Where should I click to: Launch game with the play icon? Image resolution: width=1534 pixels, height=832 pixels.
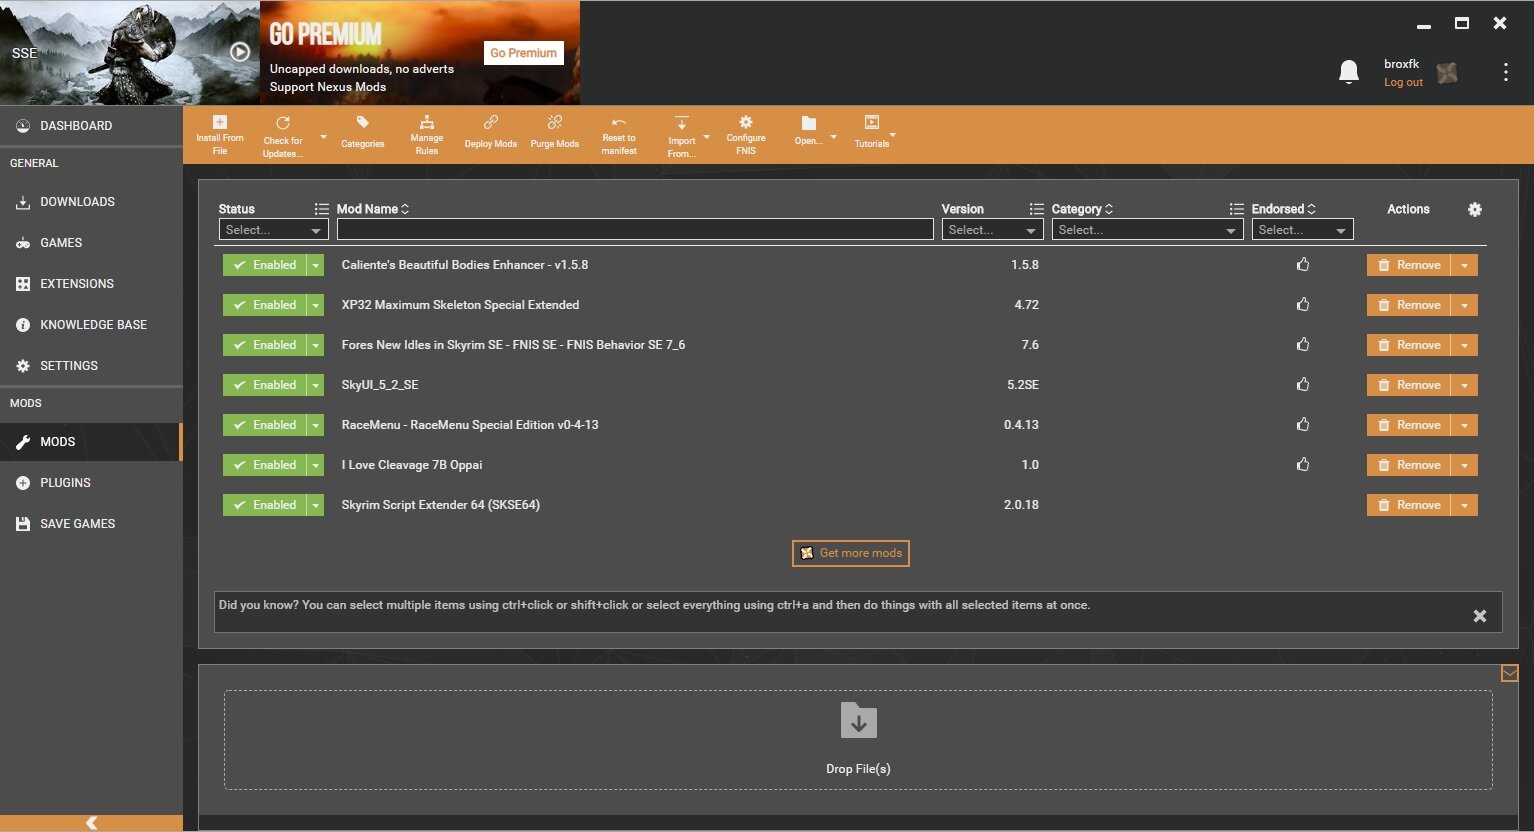click(x=240, y=52)
